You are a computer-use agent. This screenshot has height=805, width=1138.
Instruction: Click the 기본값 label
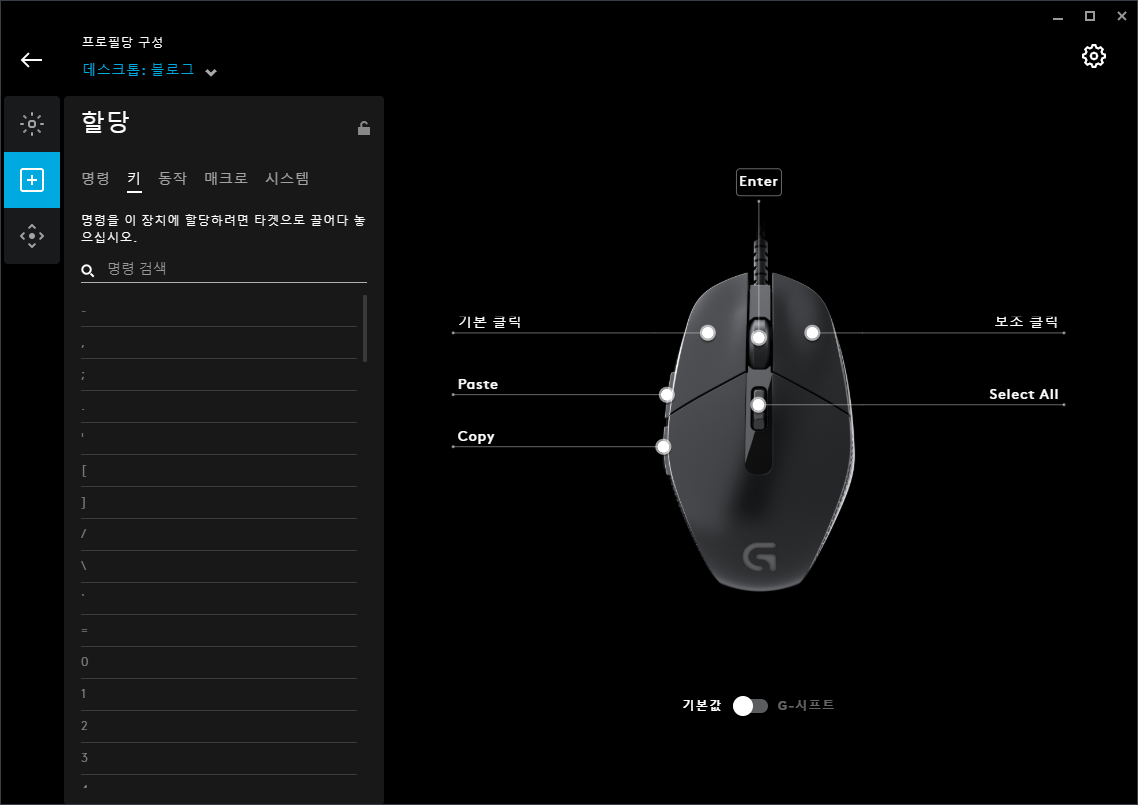[x=701, y=705]
